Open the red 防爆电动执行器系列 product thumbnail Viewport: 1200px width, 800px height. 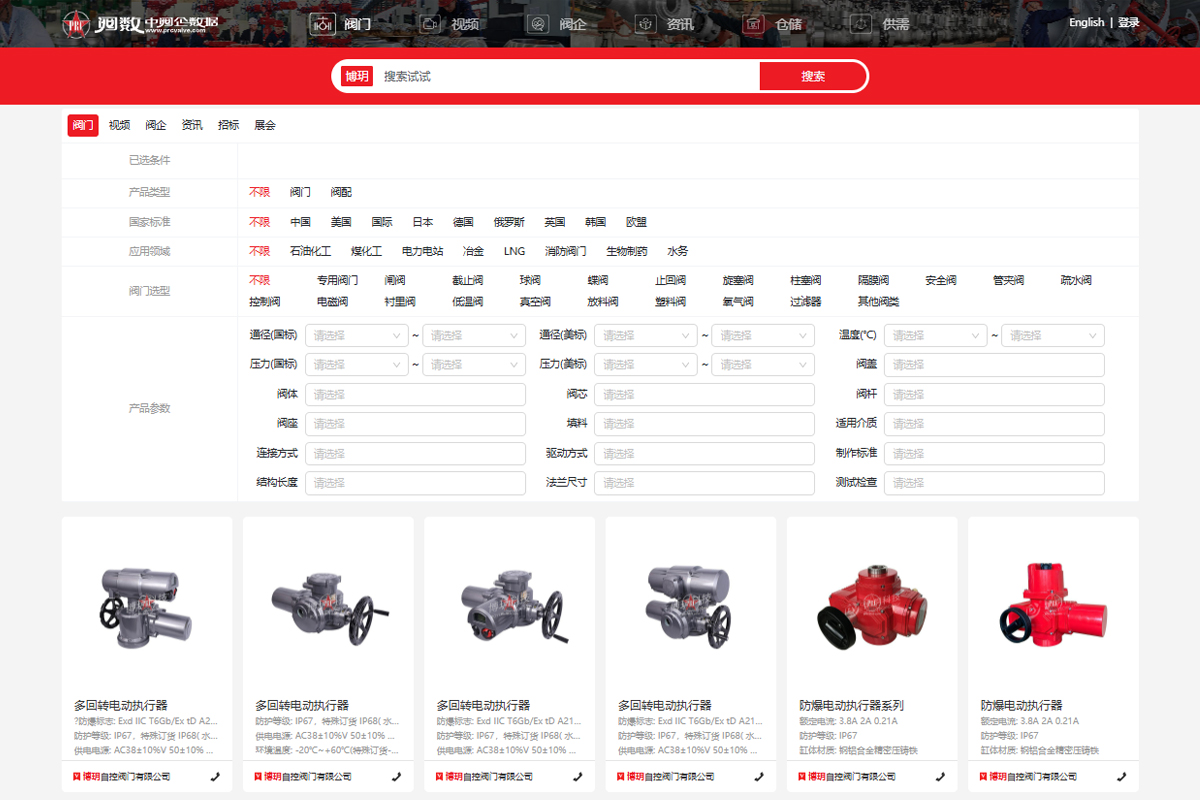pyautogui.click(x=871, y=605)
